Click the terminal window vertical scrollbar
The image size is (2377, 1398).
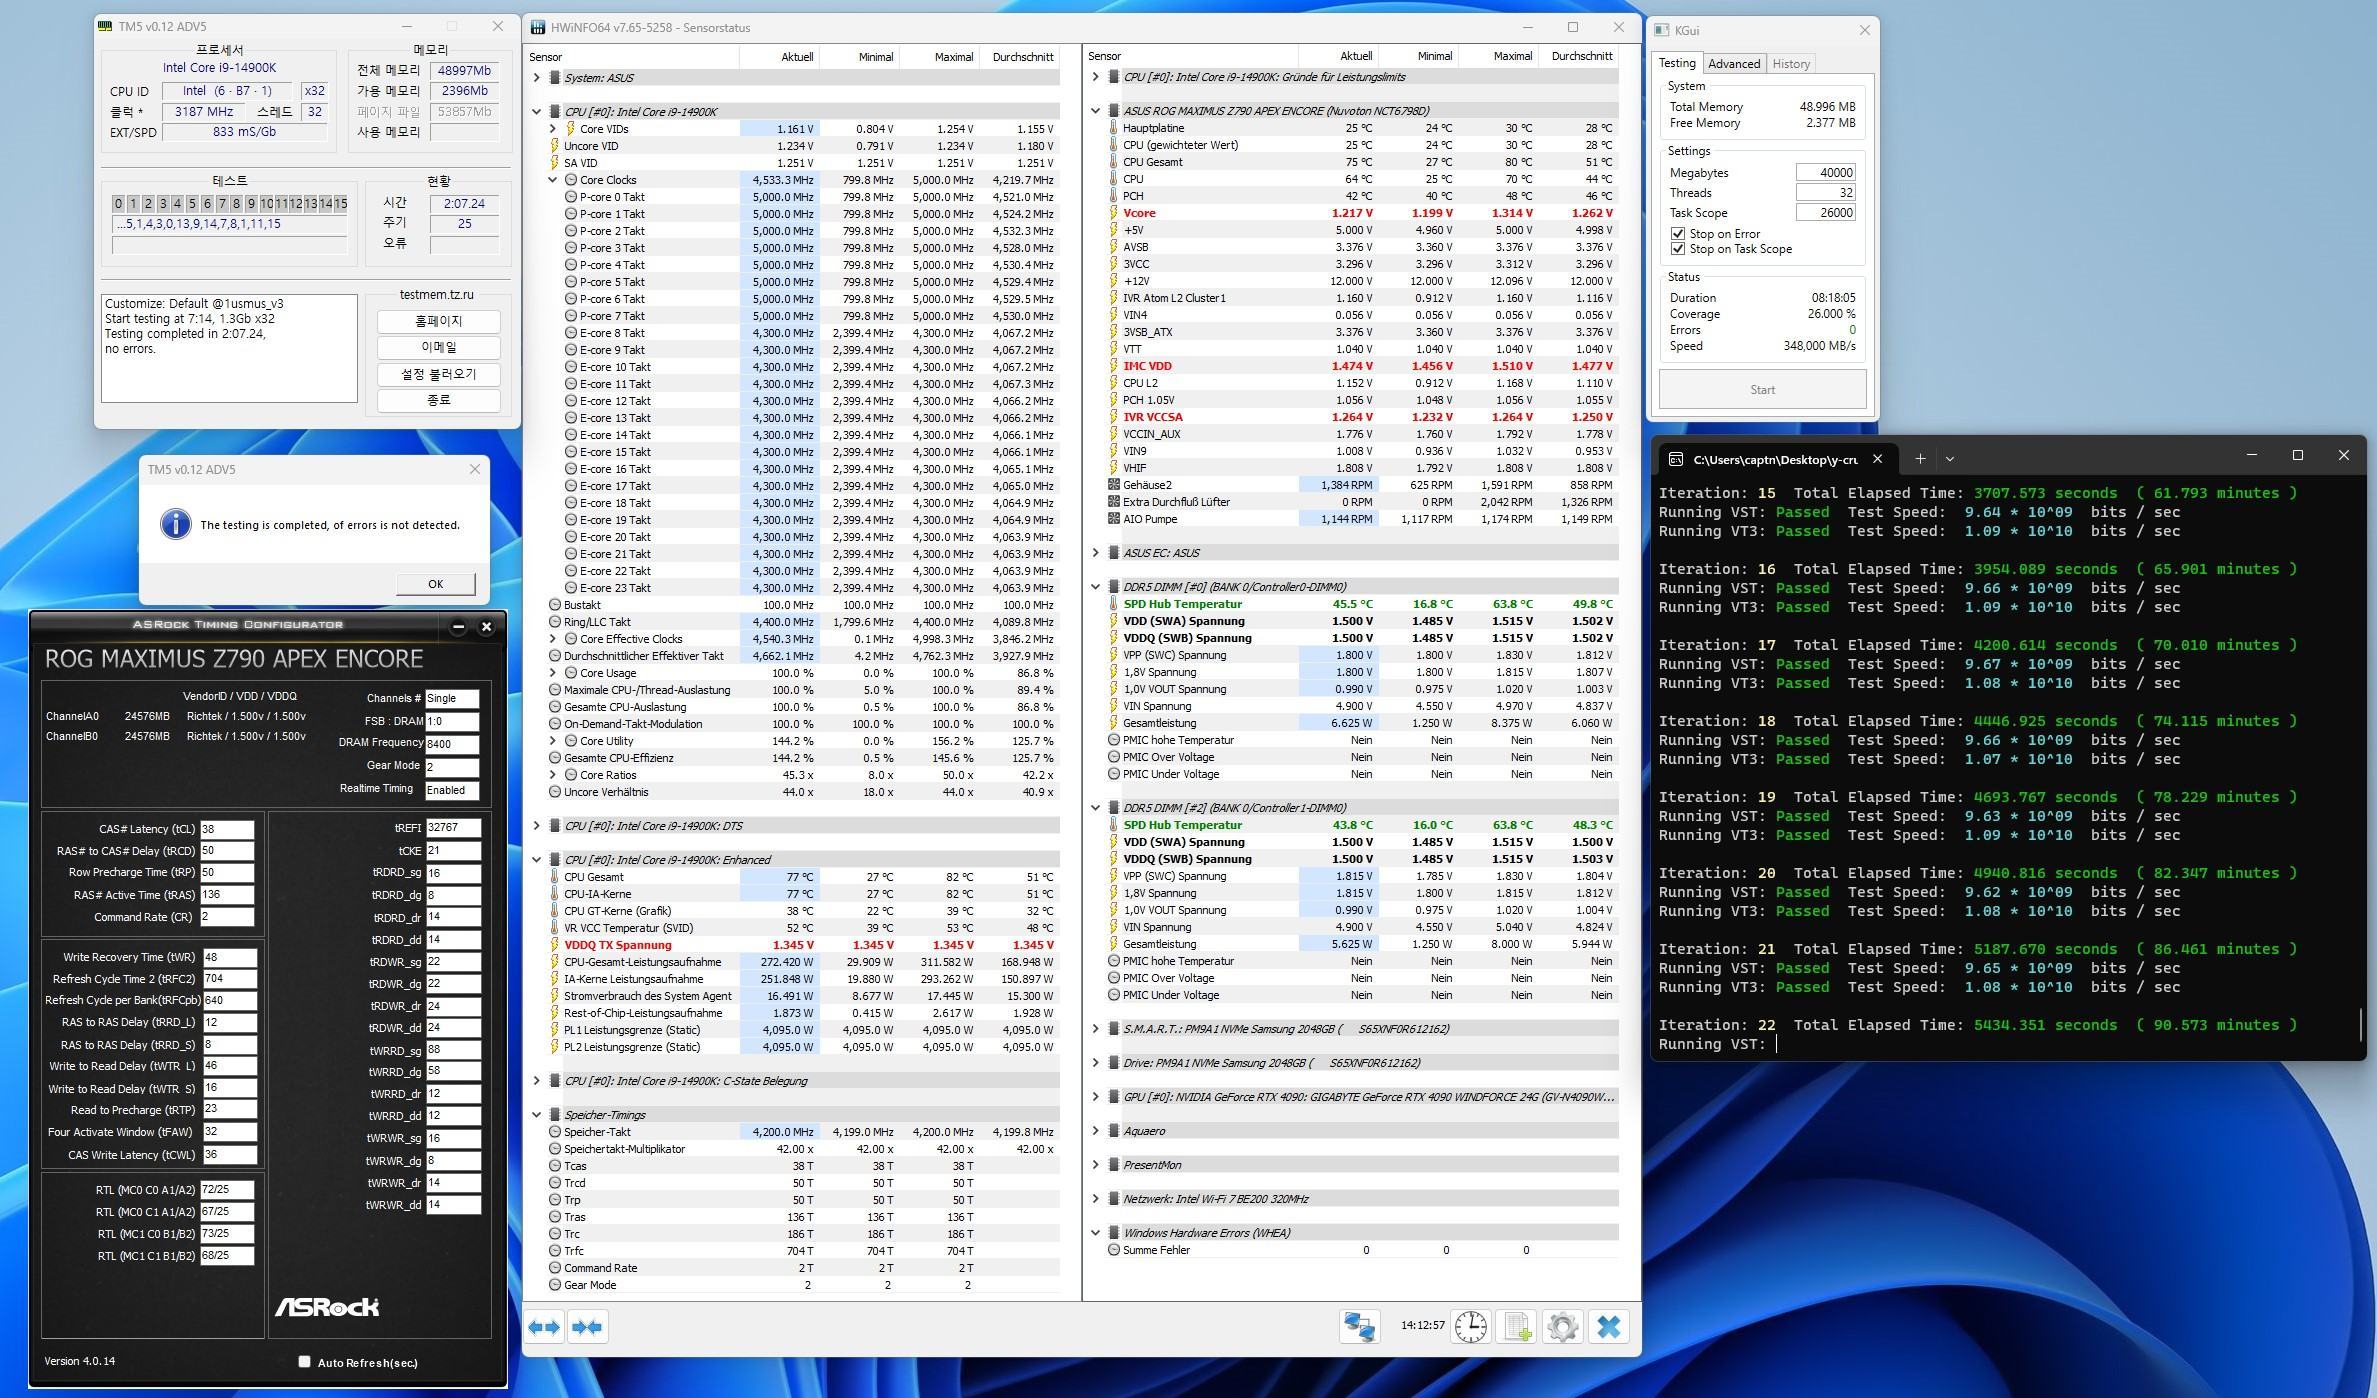(2360, 1023)
